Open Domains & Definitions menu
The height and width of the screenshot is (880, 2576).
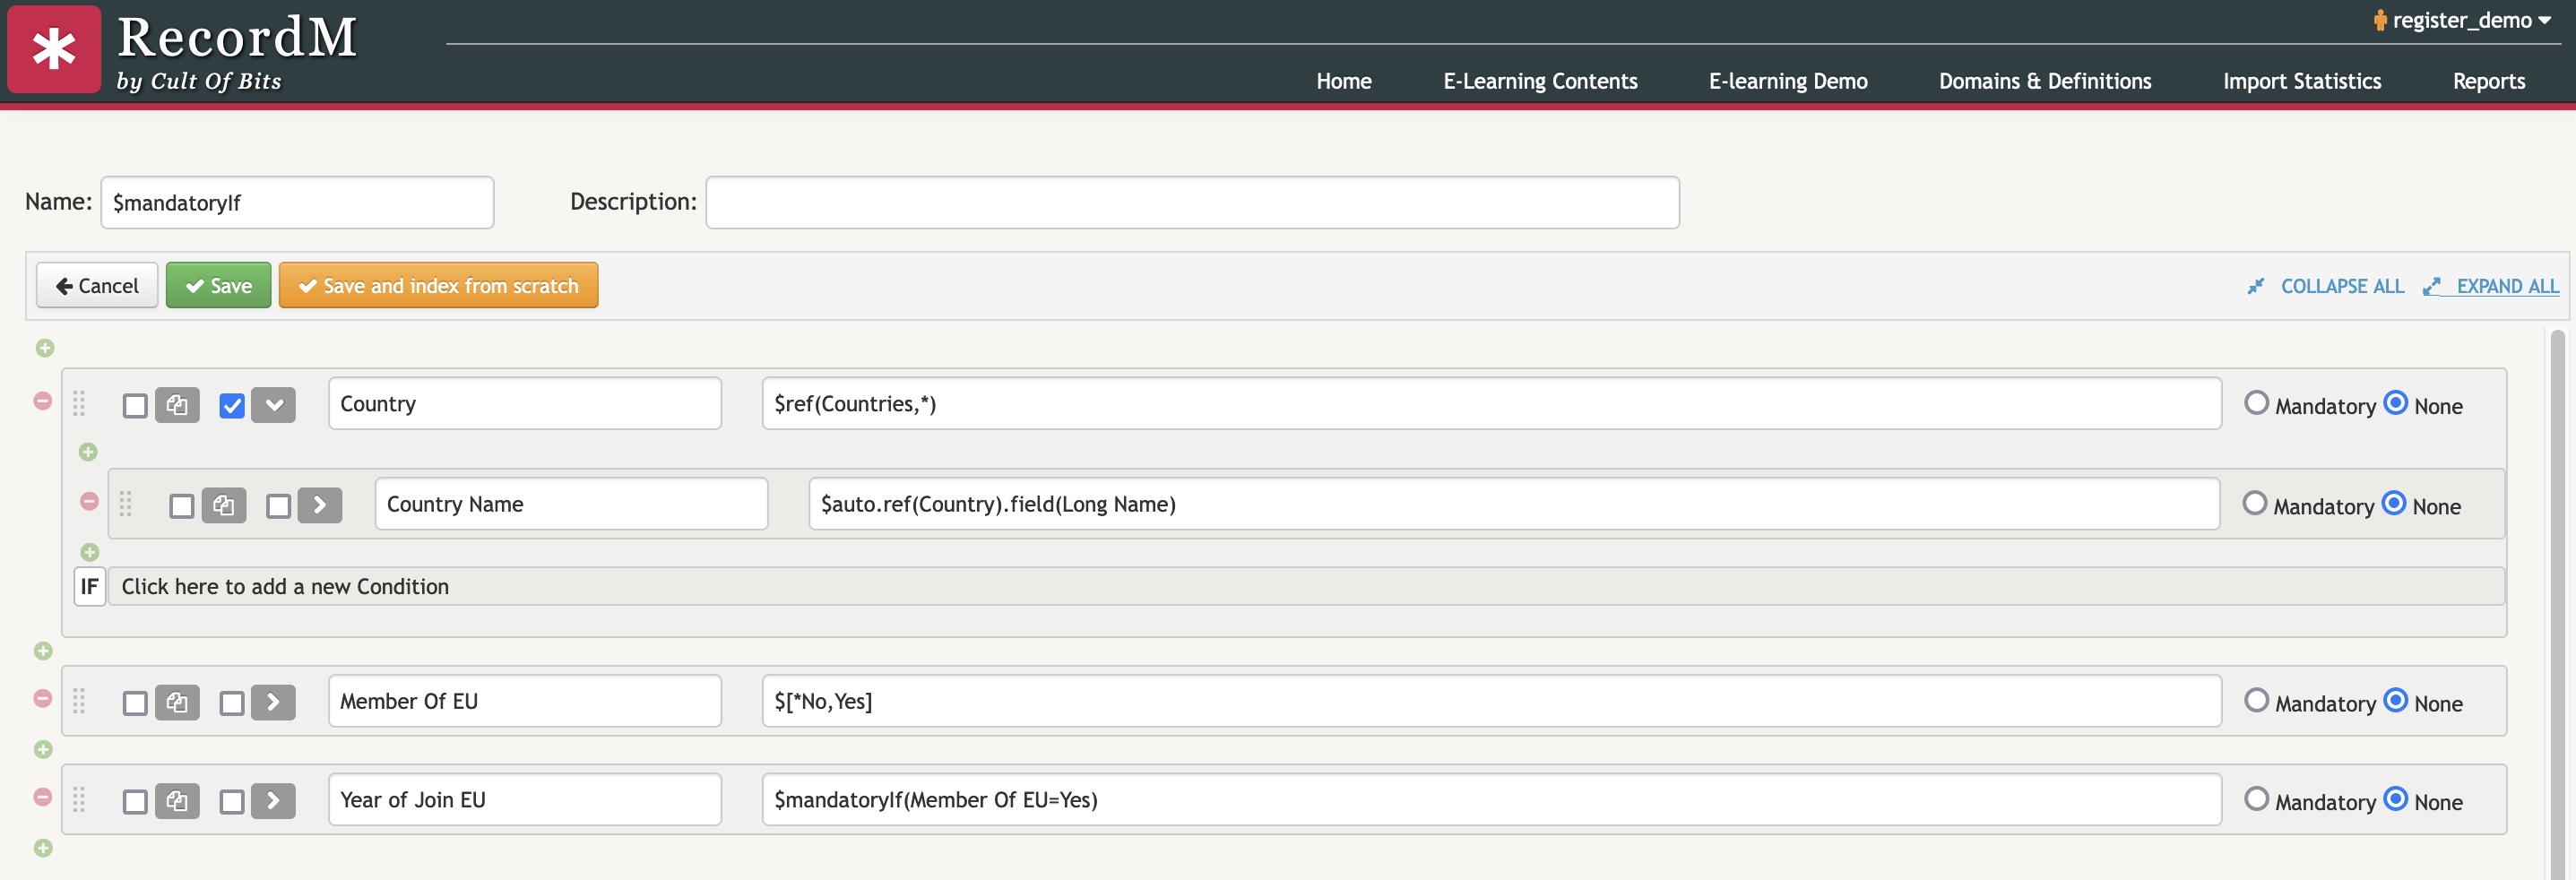2045,81
